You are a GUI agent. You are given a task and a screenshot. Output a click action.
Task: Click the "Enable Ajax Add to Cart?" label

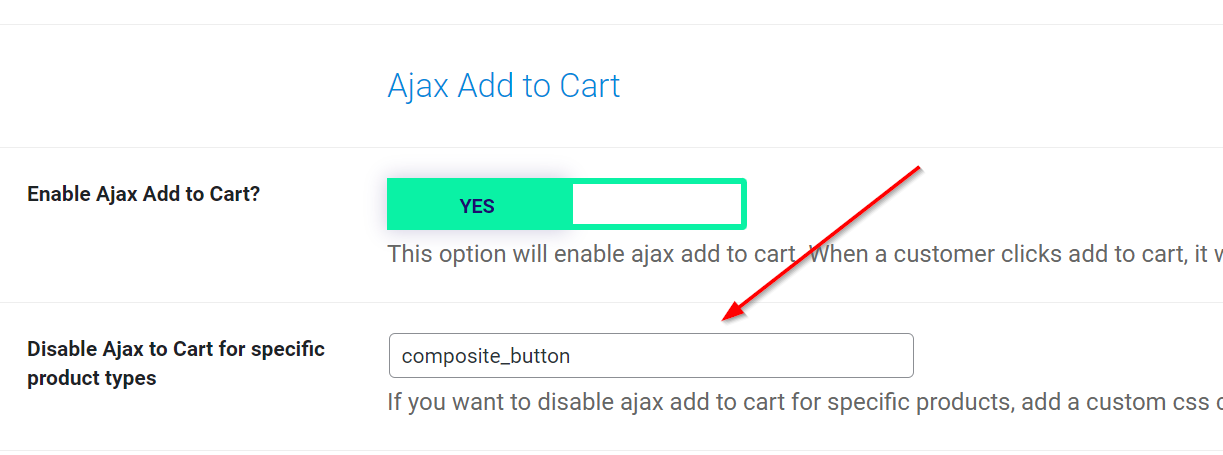click(143, 194)
